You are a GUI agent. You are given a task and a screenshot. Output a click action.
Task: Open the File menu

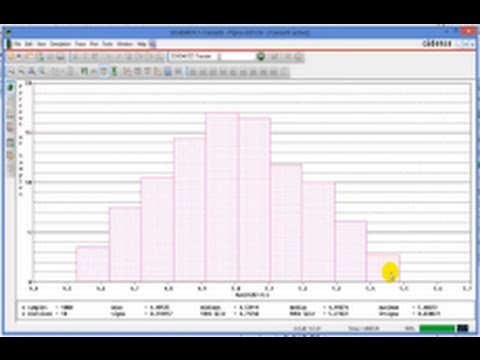18,44
